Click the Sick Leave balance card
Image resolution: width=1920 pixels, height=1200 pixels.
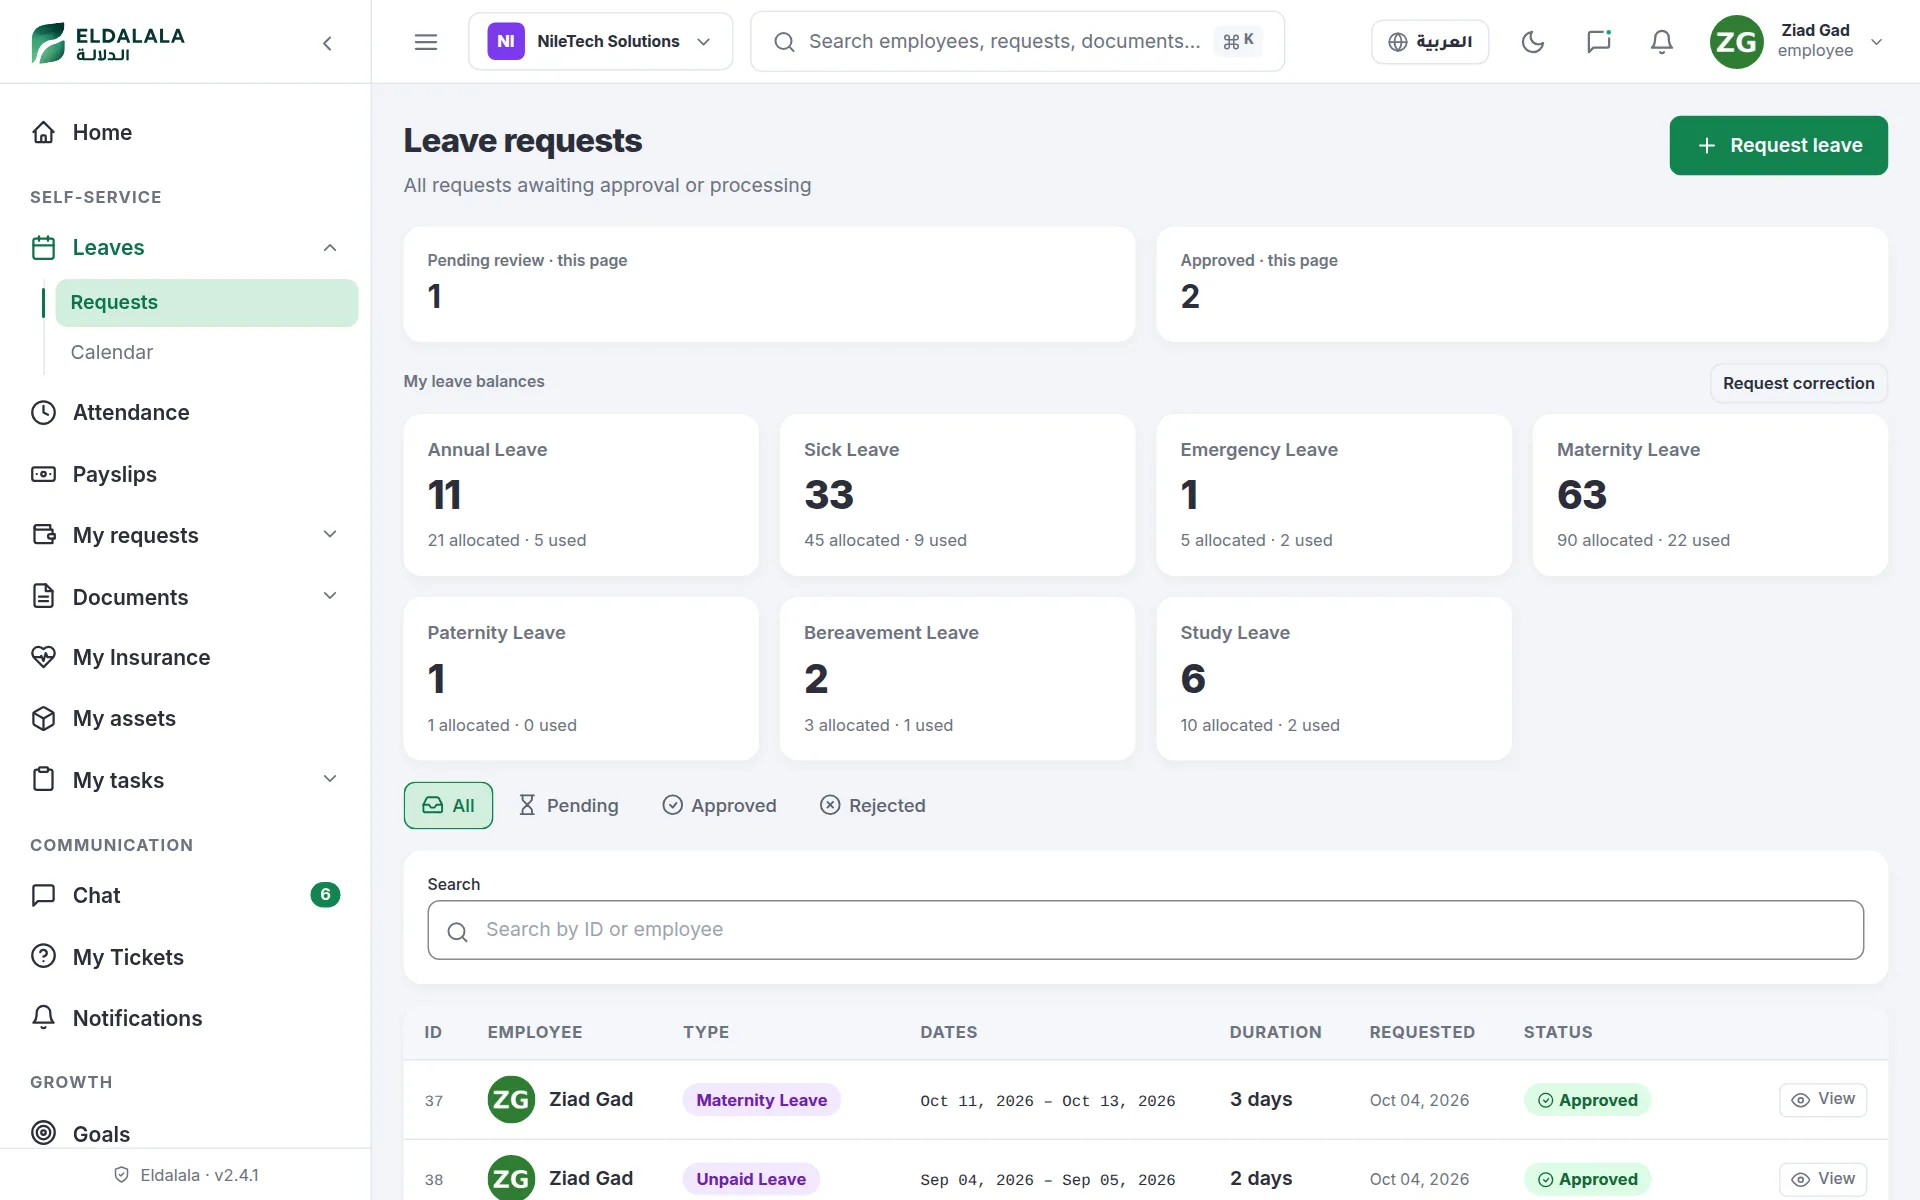pos(957,495)
